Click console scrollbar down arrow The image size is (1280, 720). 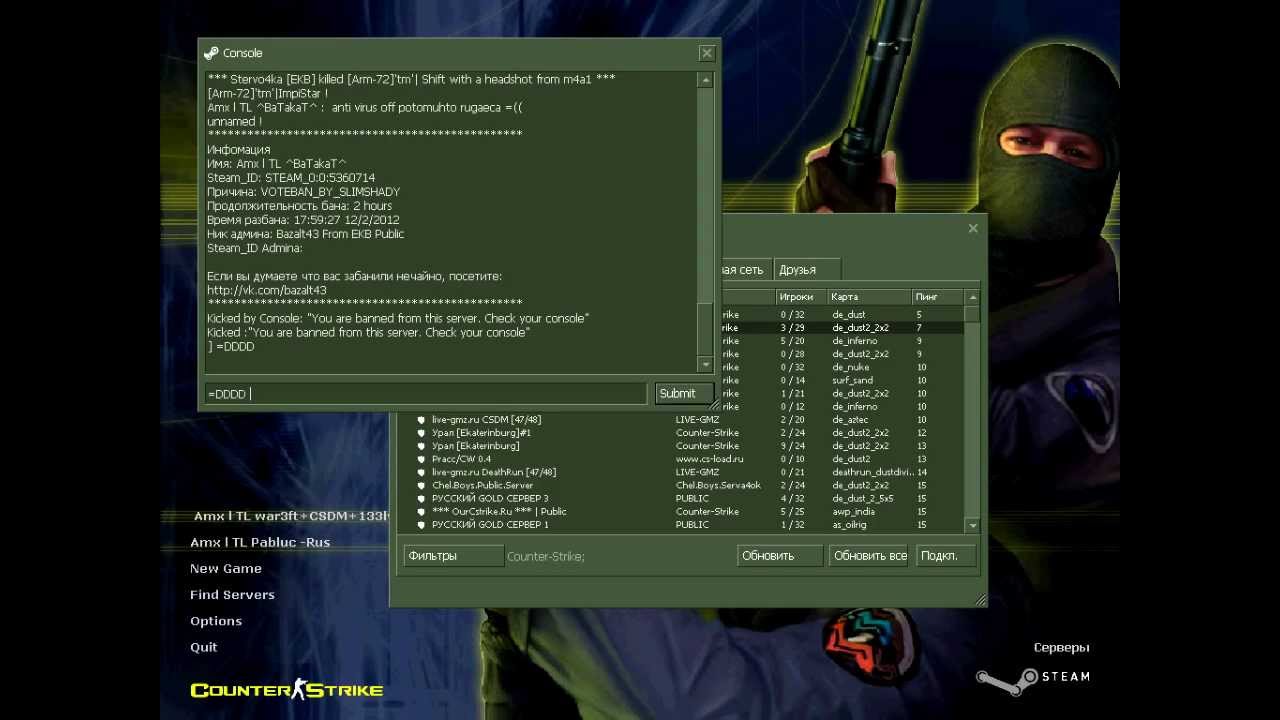click(x=706, y=365)
